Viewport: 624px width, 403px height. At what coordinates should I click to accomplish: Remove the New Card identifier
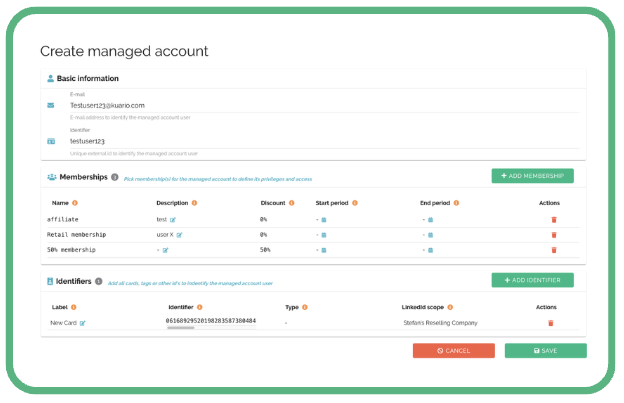click(549, 323)
